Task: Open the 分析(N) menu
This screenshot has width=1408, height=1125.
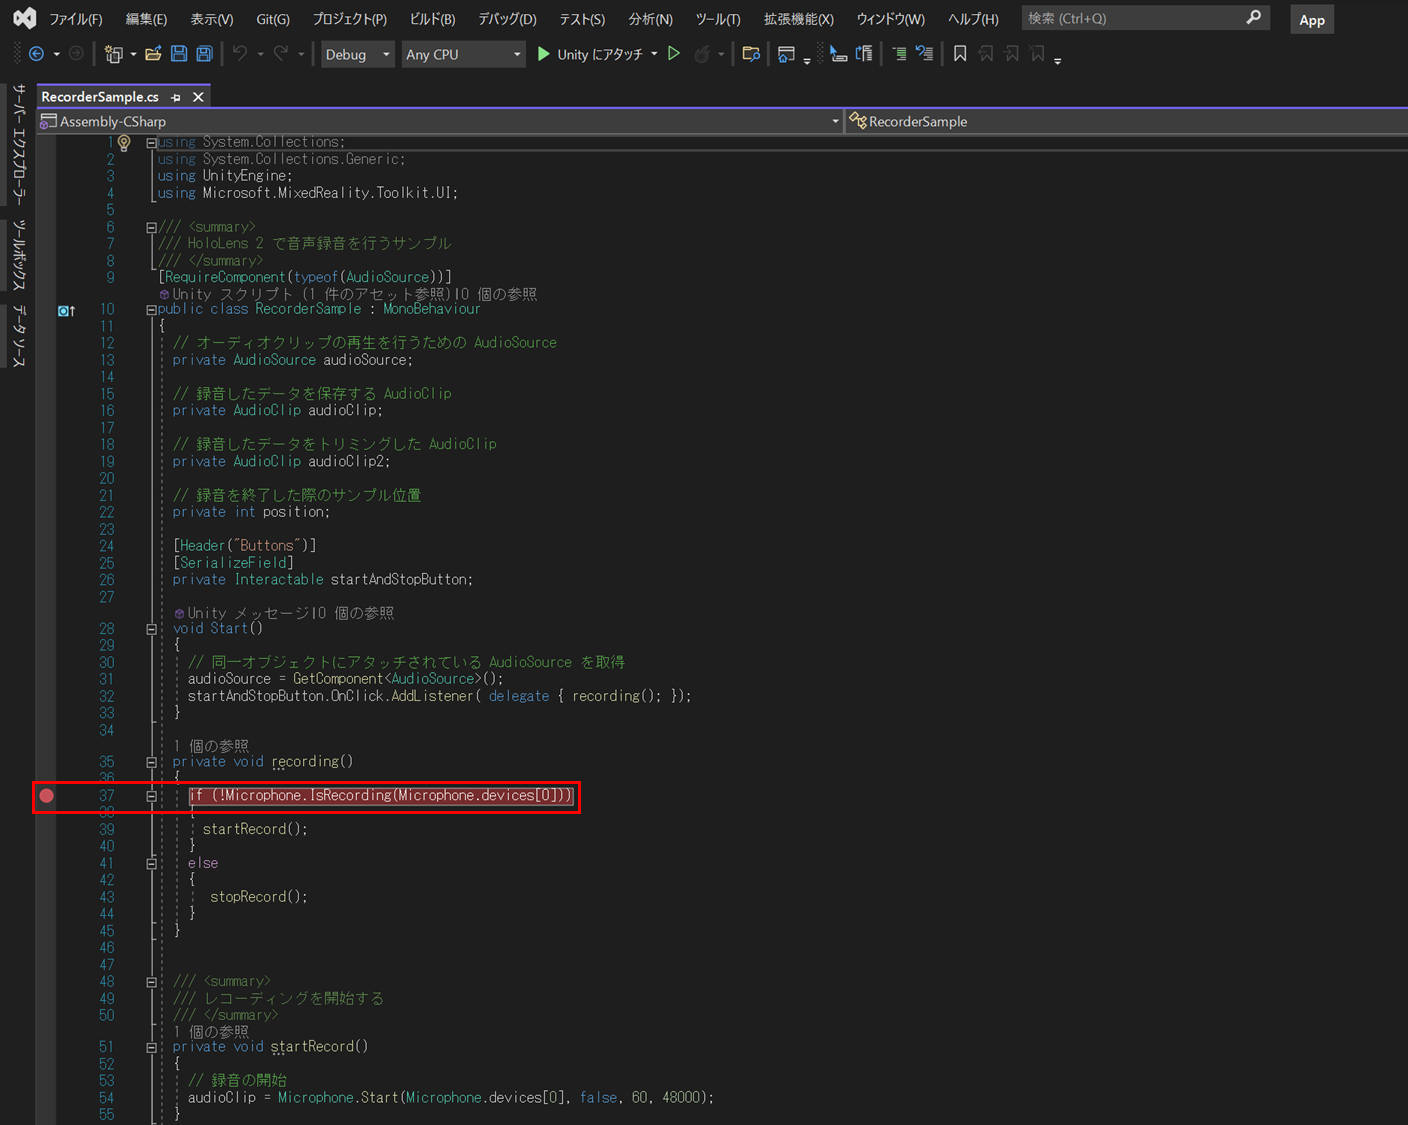Action: pyautogui.click(x=650, y=19)
